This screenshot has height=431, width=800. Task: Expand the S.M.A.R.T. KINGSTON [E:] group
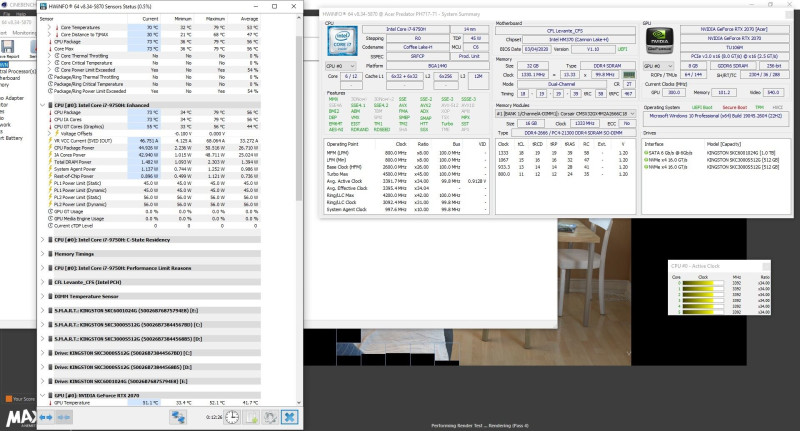click(42, 310)
